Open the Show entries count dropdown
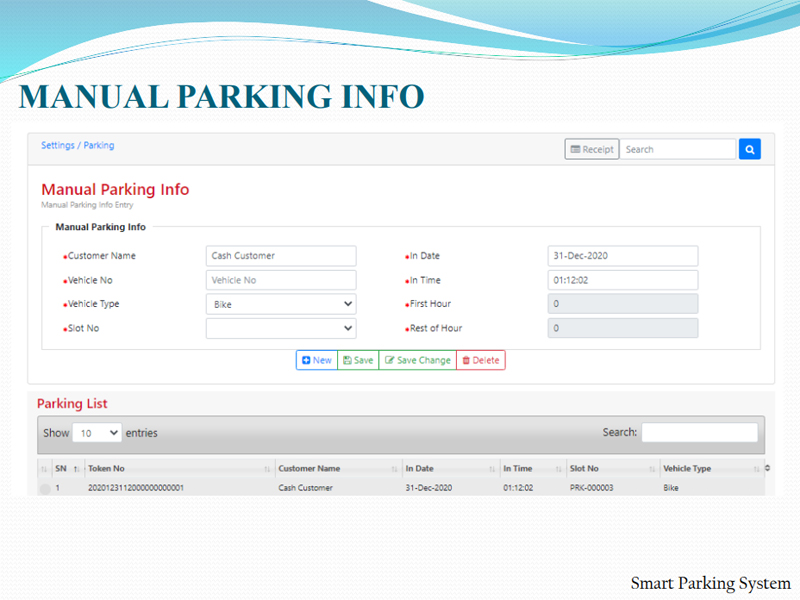This screenshot has height=600, width=800. coord(97,433)
